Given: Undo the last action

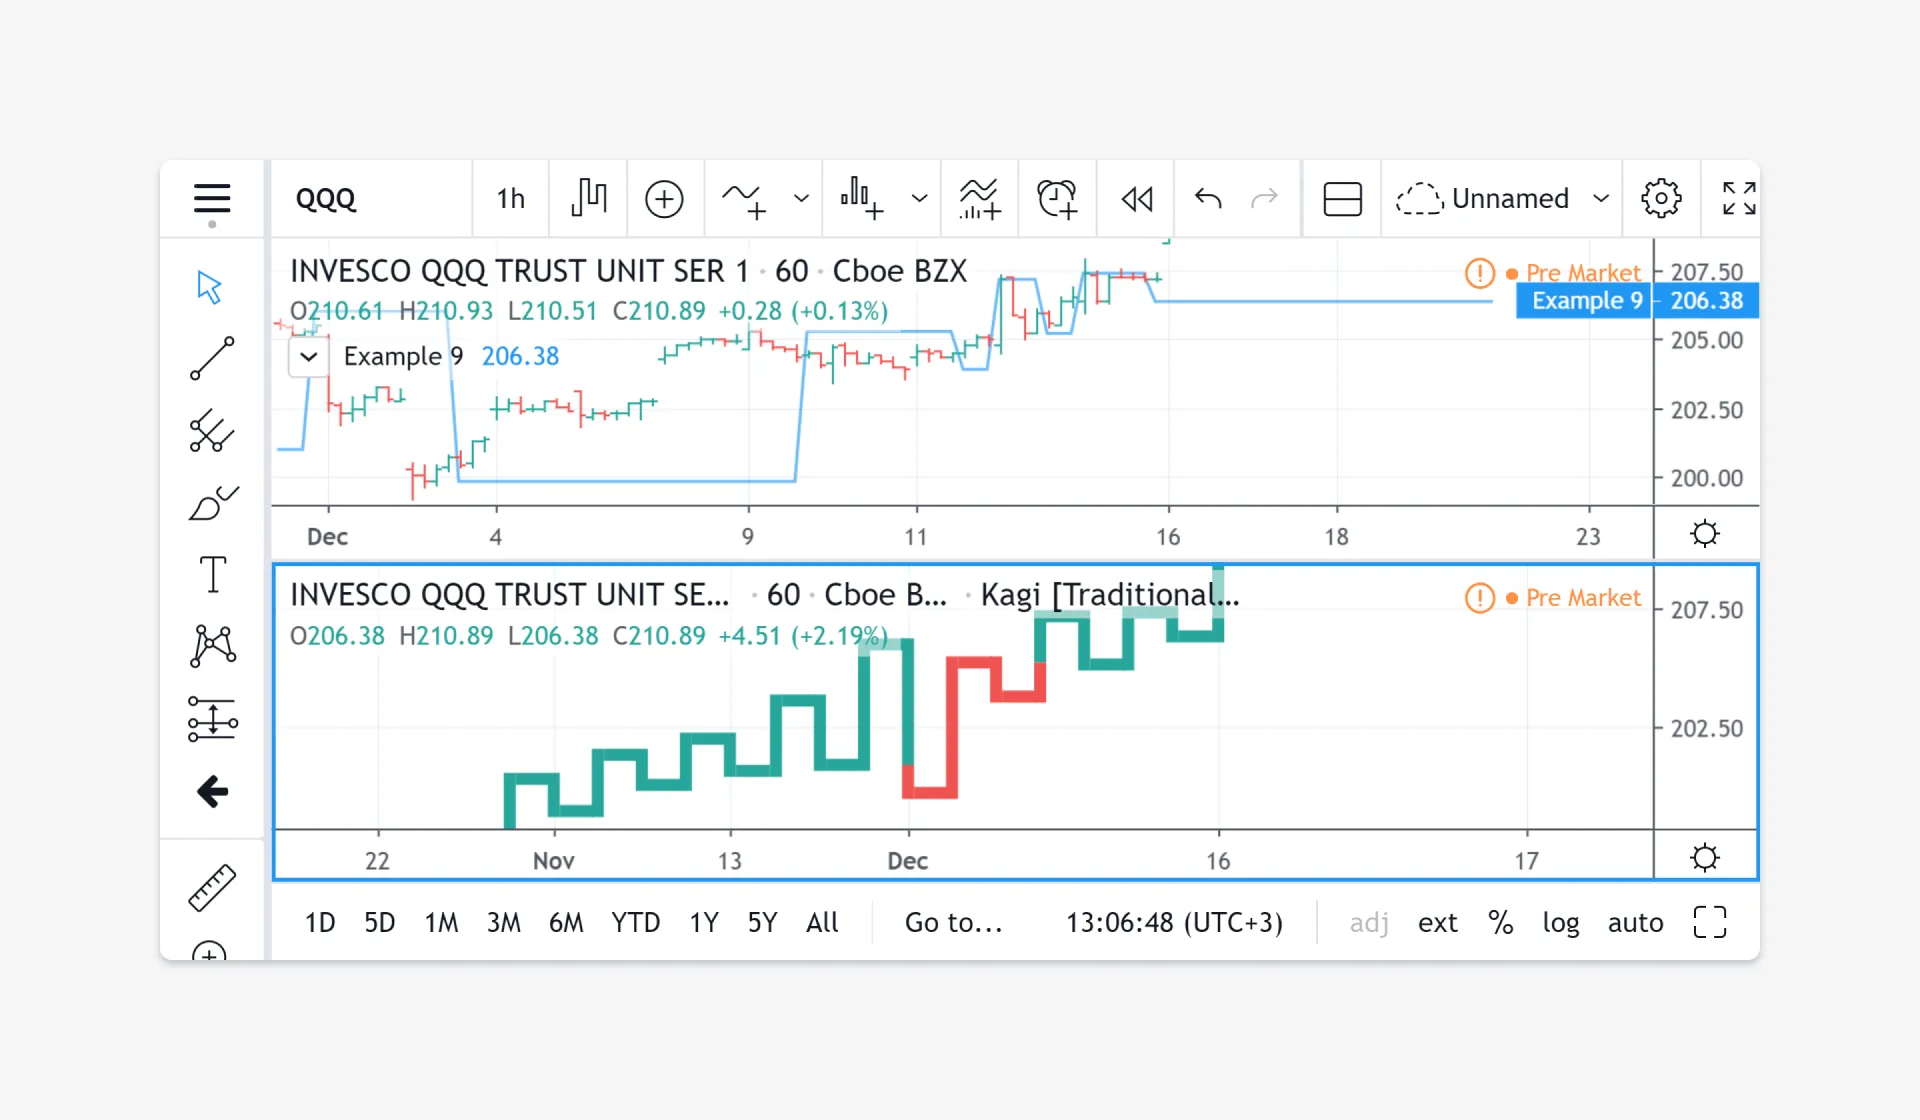Looking at the screenshot, I should [1208, 198].
